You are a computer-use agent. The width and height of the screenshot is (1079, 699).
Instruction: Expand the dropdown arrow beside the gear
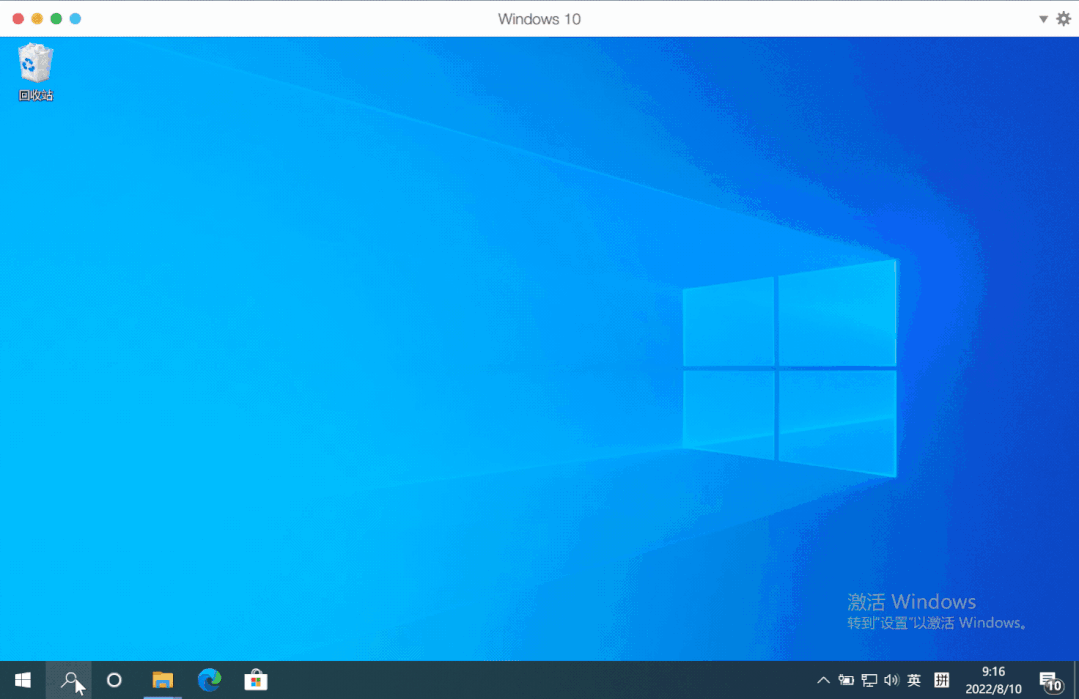[1043, 19]
